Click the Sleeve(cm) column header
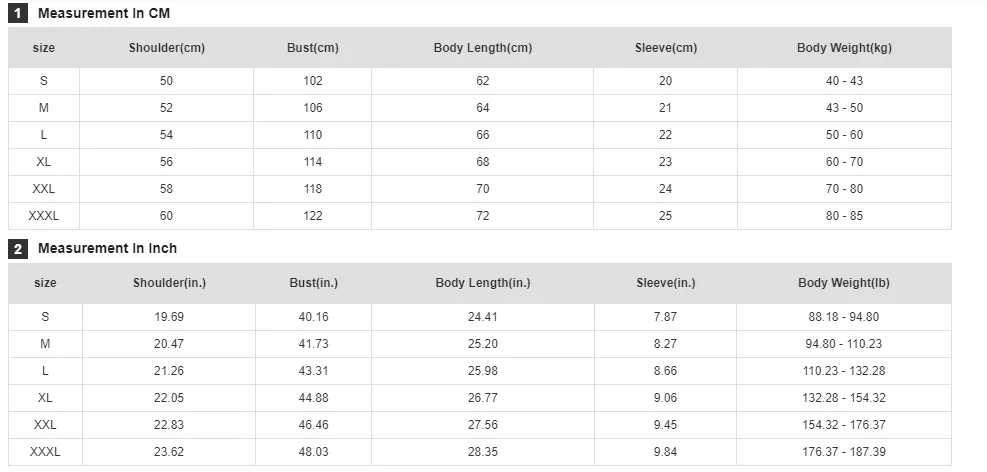Screen dimensions: 987x472 click(x=666, y=48)
